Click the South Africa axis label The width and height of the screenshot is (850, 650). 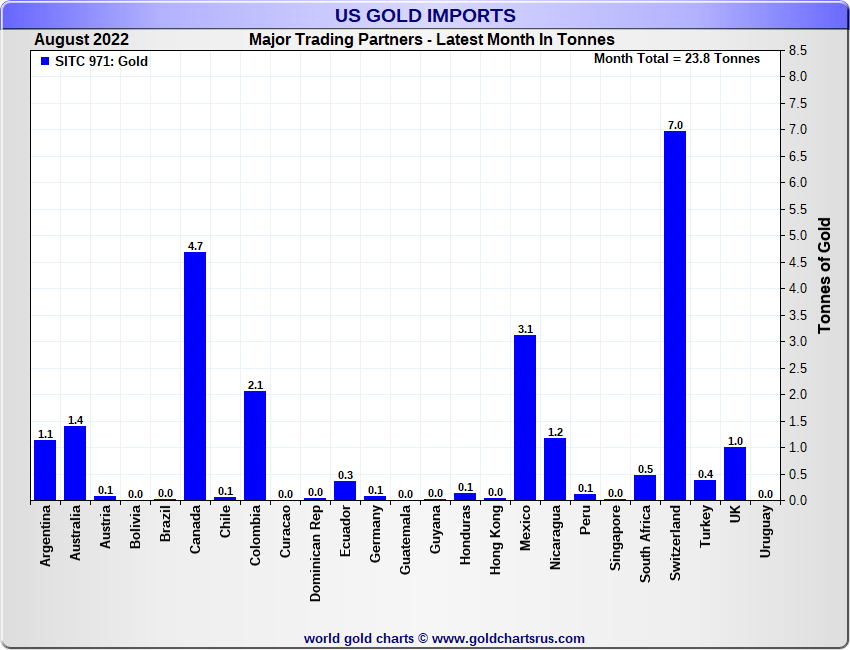(x=645, y=544)
